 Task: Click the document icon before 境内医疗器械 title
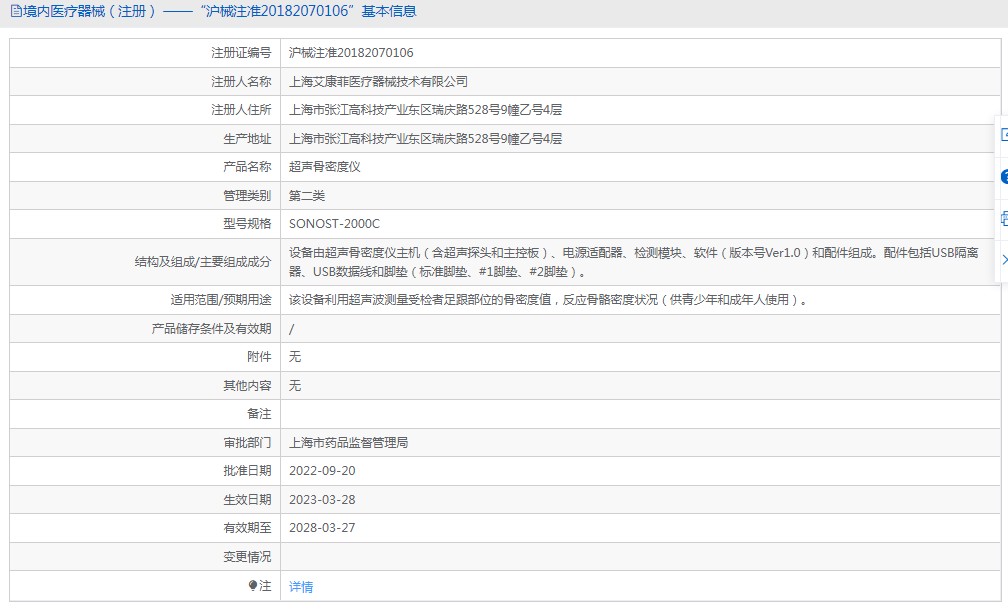pyautogui.click(x=16, y=12)
